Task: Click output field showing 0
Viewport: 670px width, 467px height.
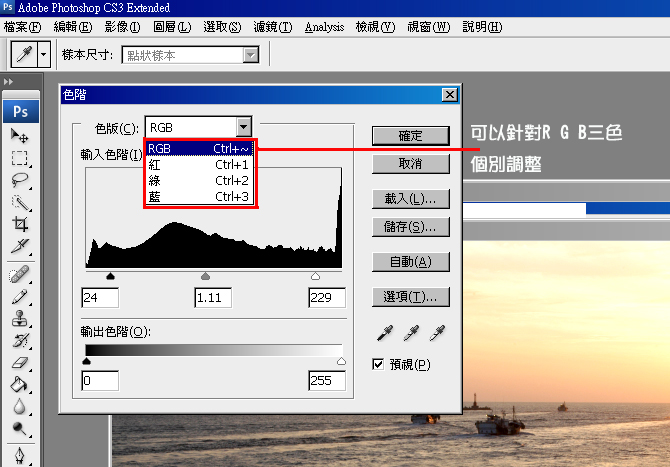Action: point(100,381)
